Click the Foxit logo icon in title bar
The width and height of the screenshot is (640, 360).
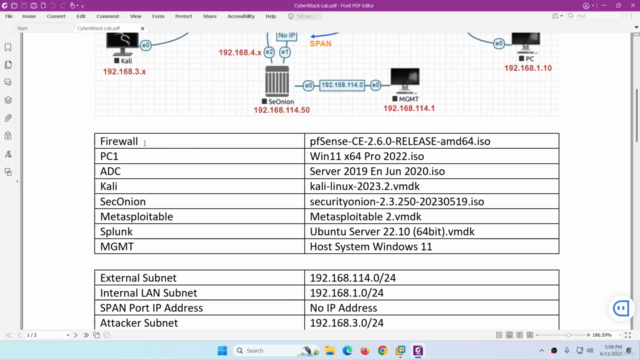coord(4,6)
